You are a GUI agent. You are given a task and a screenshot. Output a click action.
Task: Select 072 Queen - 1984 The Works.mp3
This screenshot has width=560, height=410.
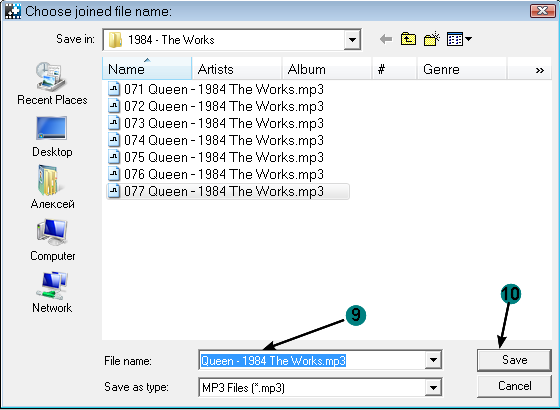point(224,106)
